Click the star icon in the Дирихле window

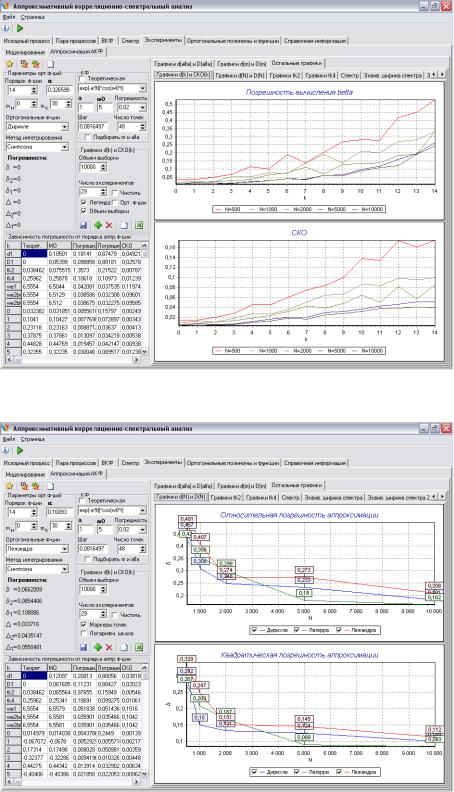(10, 64)
